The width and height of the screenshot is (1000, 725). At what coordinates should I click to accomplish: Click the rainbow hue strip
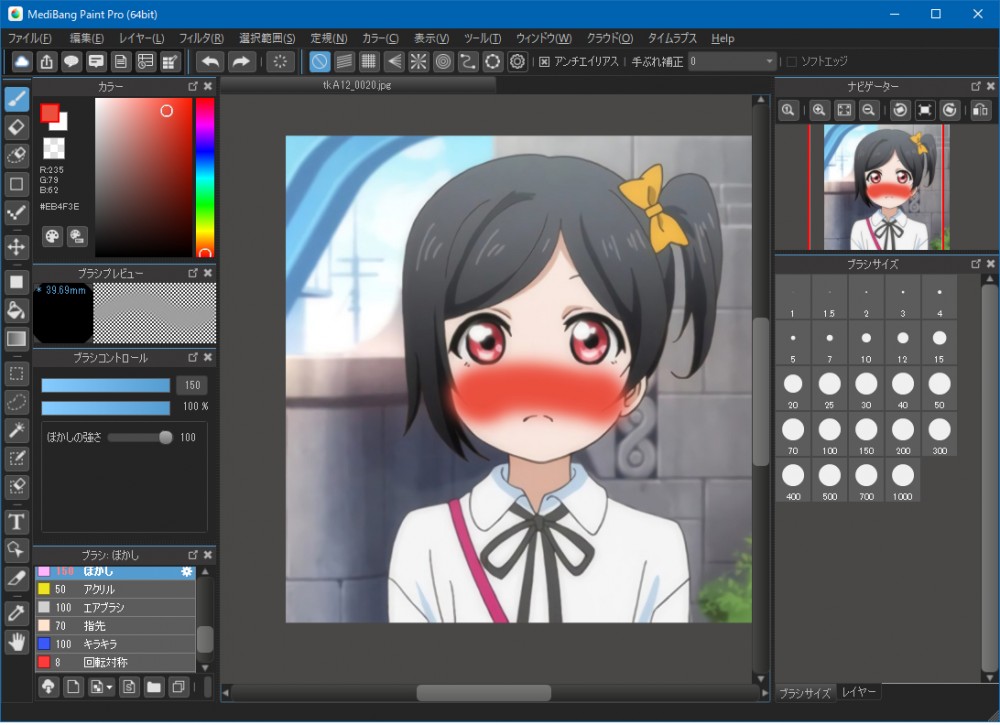coord(205,177)
